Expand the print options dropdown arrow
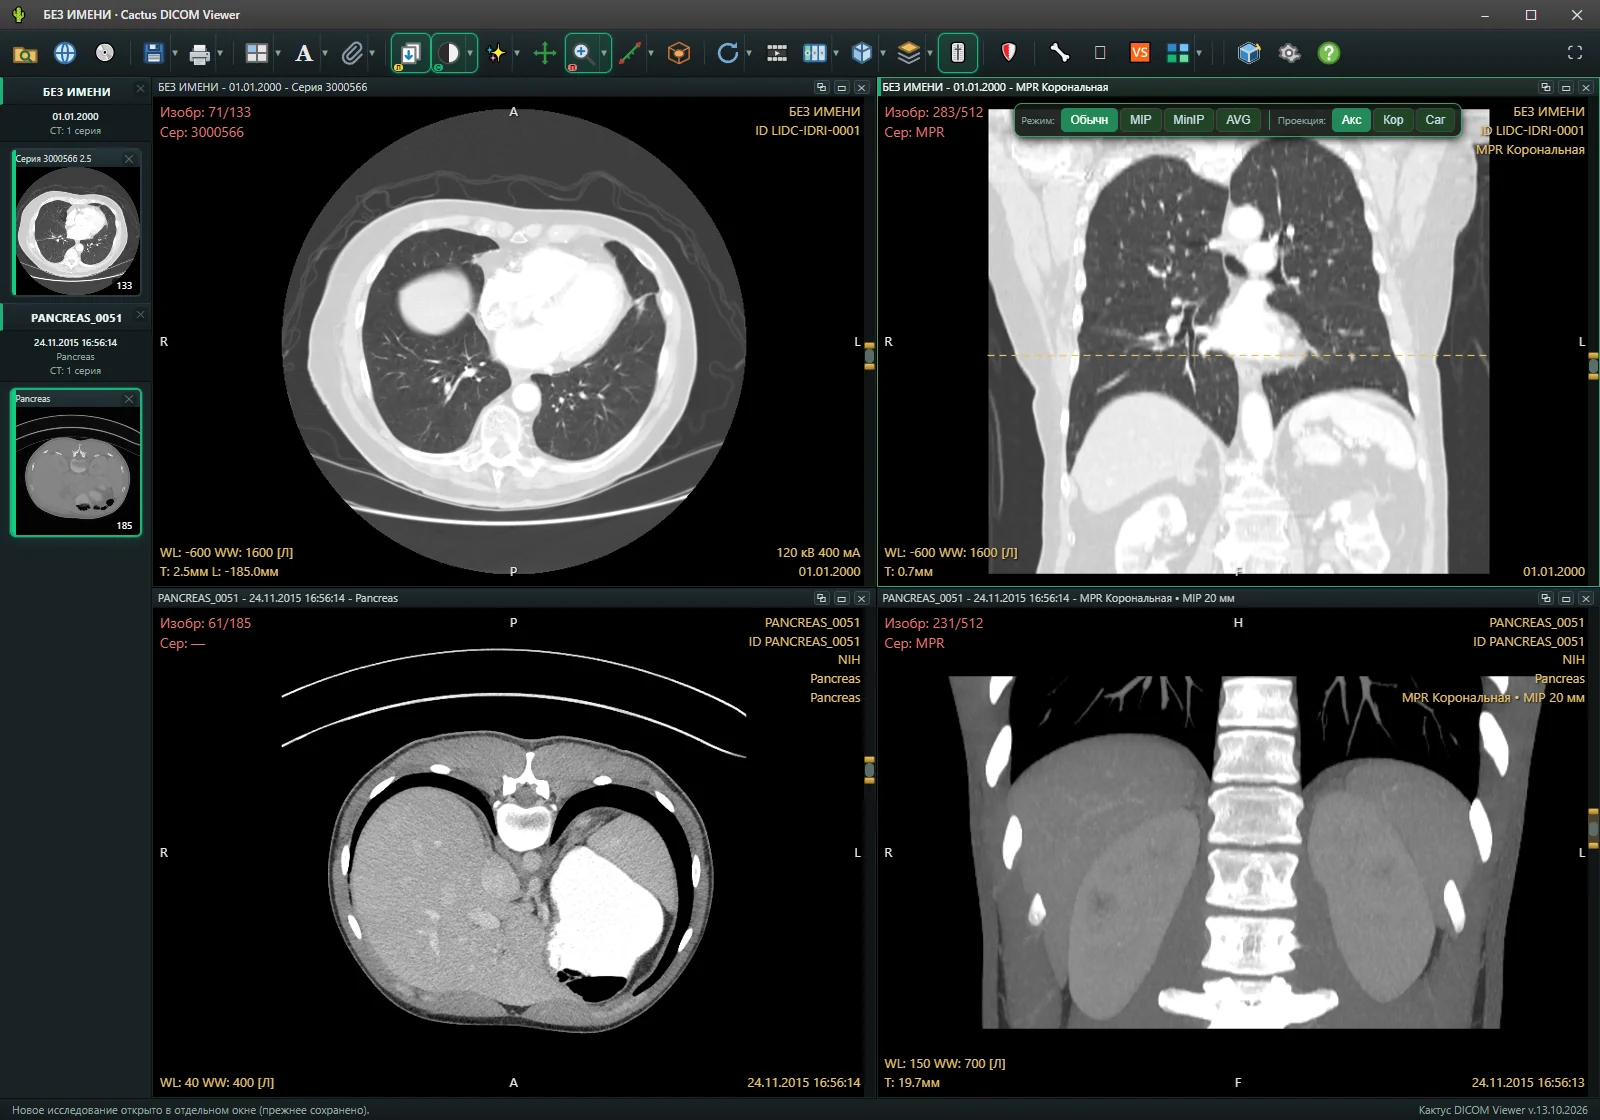Image resolution: width=1600 pixels, height=1120 pixels. coord(220,53)
